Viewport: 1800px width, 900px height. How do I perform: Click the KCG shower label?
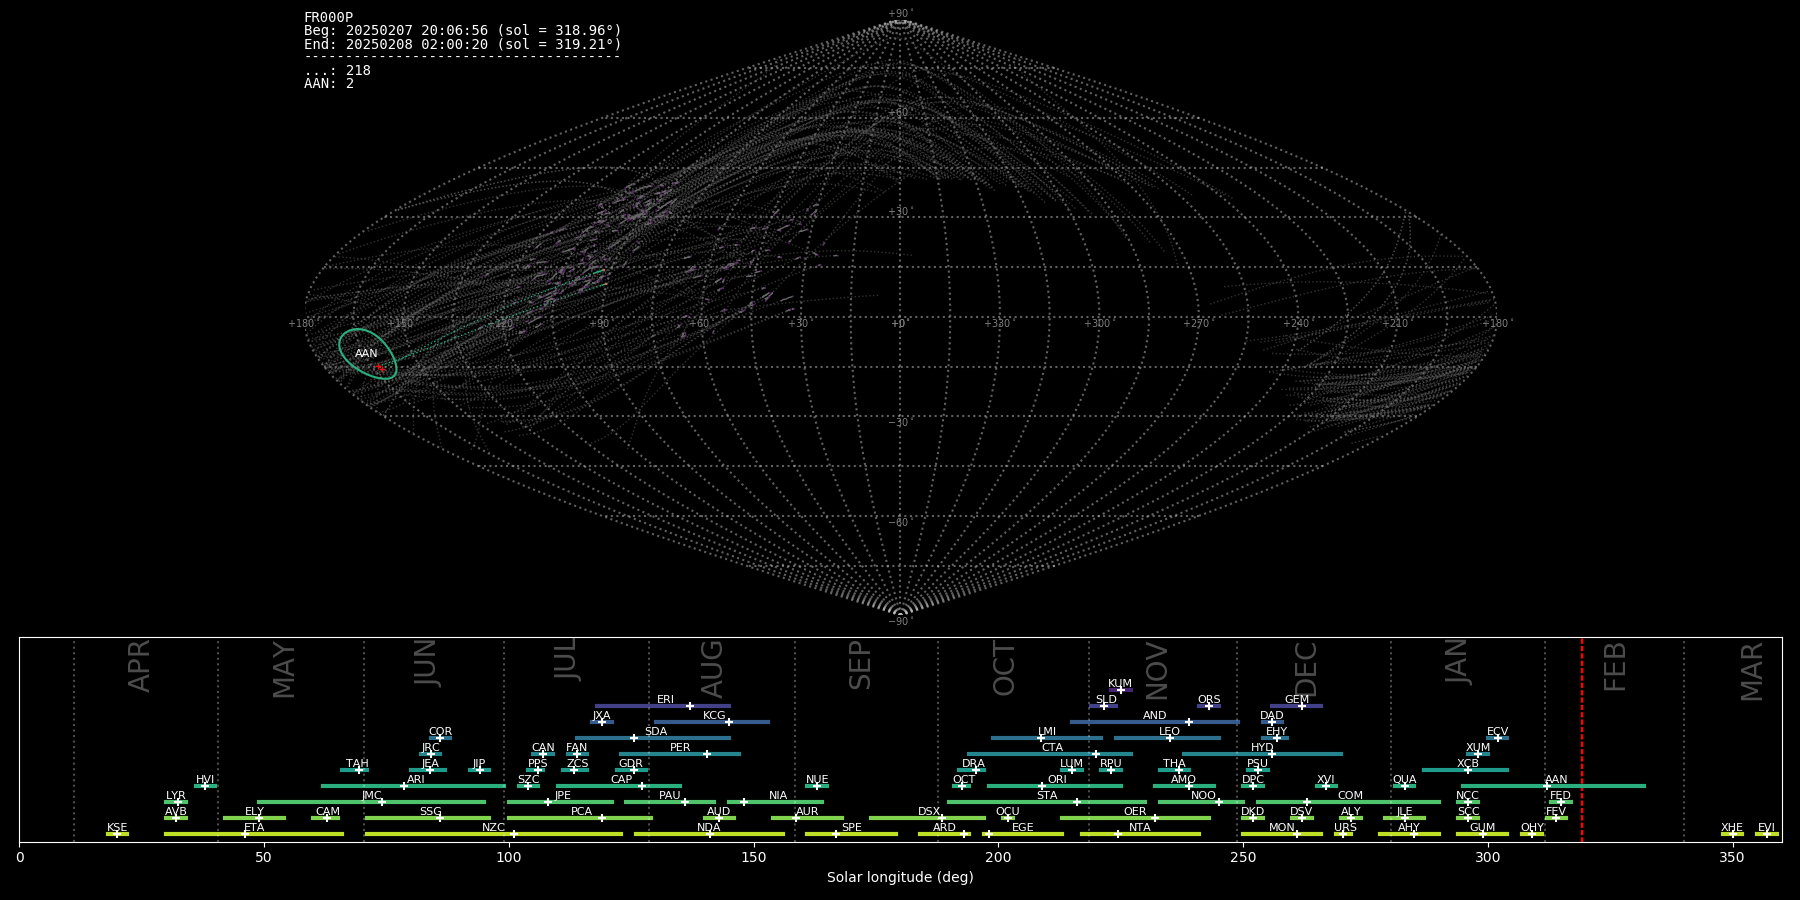pyautogui.click(x=714, y=715)
